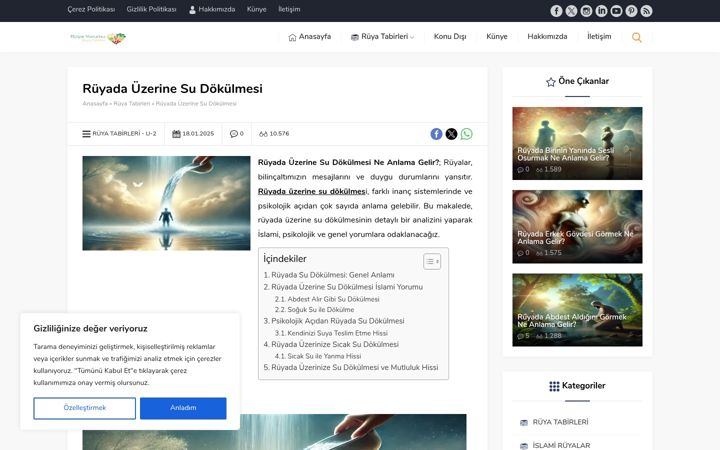Screen dimensions: 720x450
Task: Open the X (Twitter) icon in top bar
Action: point(571,11)
